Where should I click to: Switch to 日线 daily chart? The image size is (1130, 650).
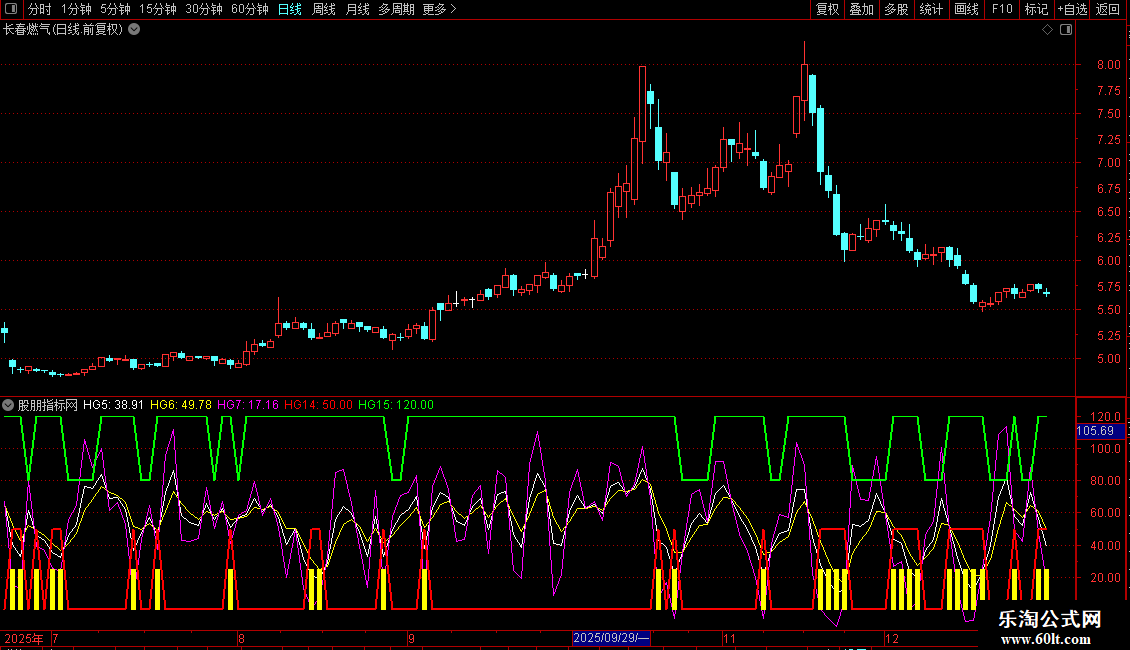[x=290, y=9]
